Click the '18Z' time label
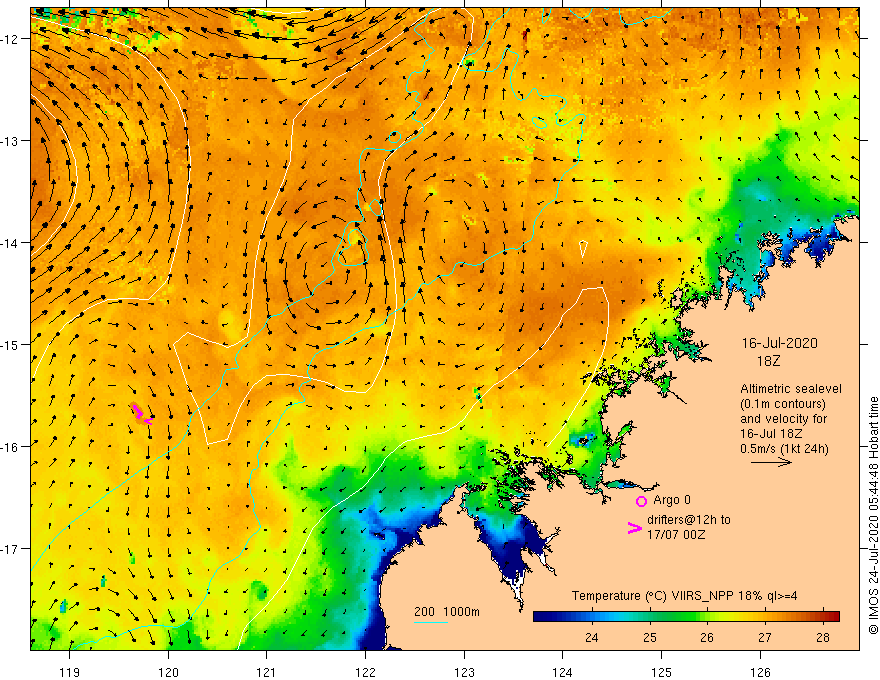Screen dimensions: 880x680 coord(768,361)
